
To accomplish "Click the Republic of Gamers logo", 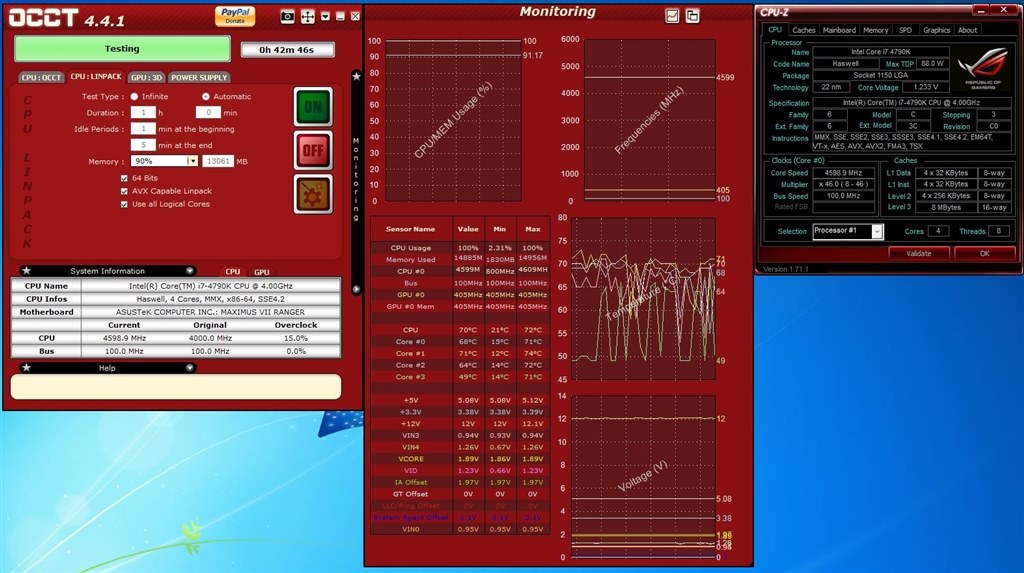I will (x=983, y=67).
